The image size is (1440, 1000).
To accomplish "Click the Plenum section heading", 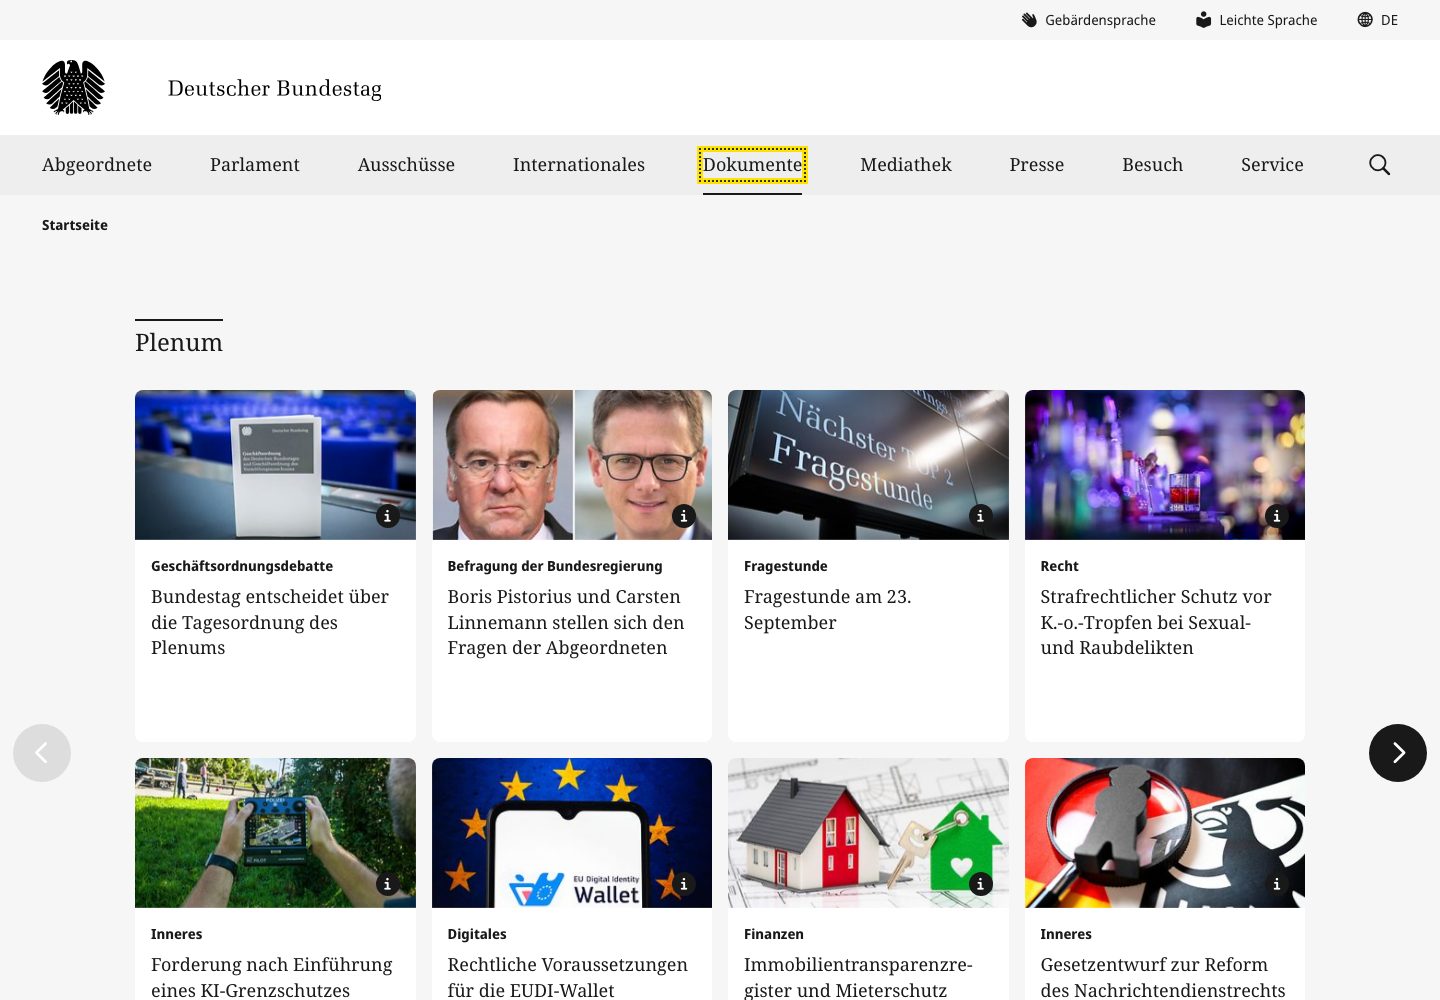I will pyautogui.click(x=179, y=342).
